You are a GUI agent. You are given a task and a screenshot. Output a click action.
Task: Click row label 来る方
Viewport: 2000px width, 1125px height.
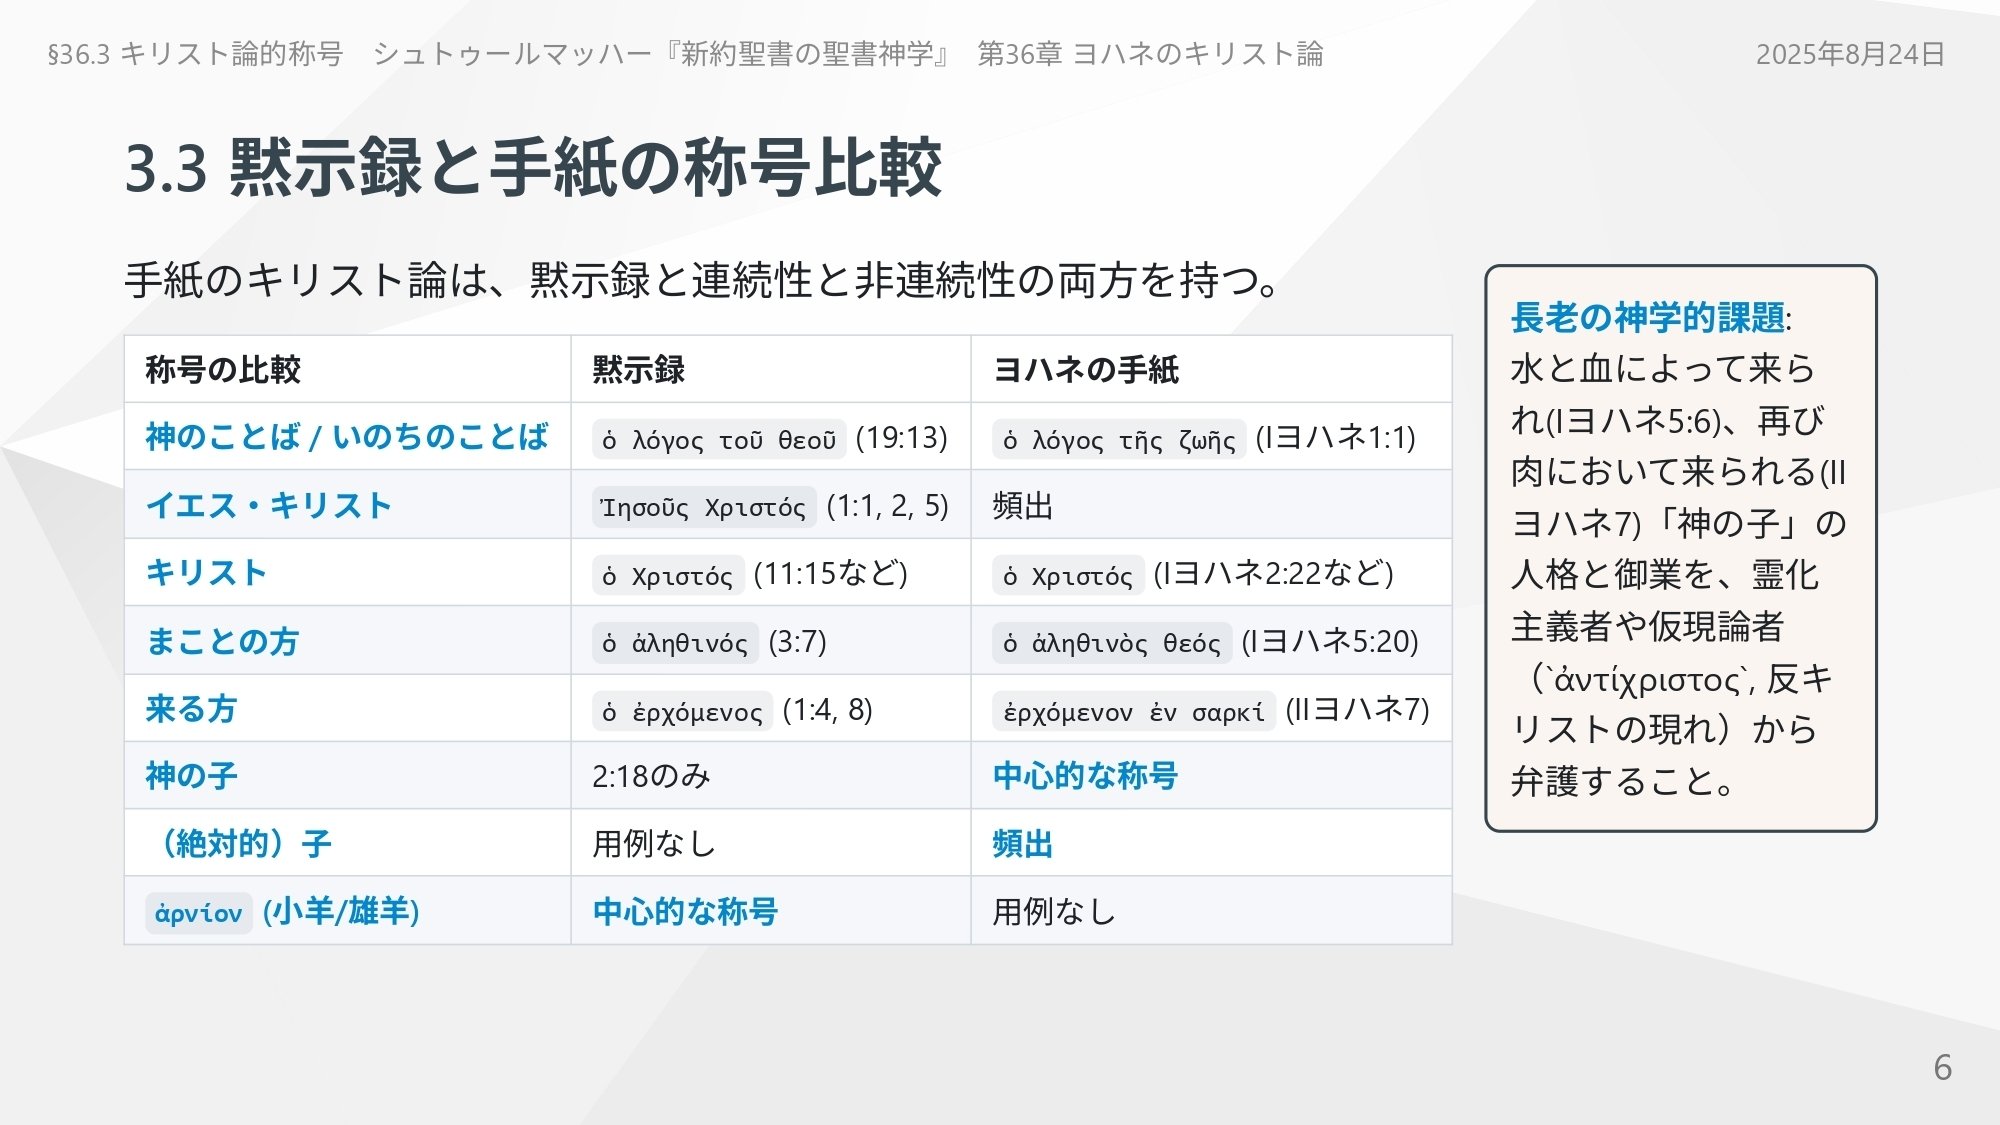click(x=191, y=708)
